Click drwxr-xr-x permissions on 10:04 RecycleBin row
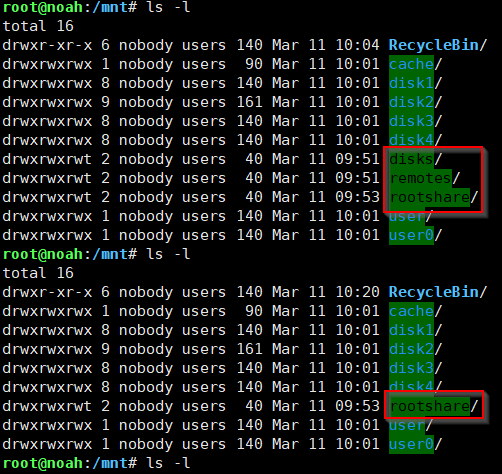502x474 pixels. [x=47, y=45]
